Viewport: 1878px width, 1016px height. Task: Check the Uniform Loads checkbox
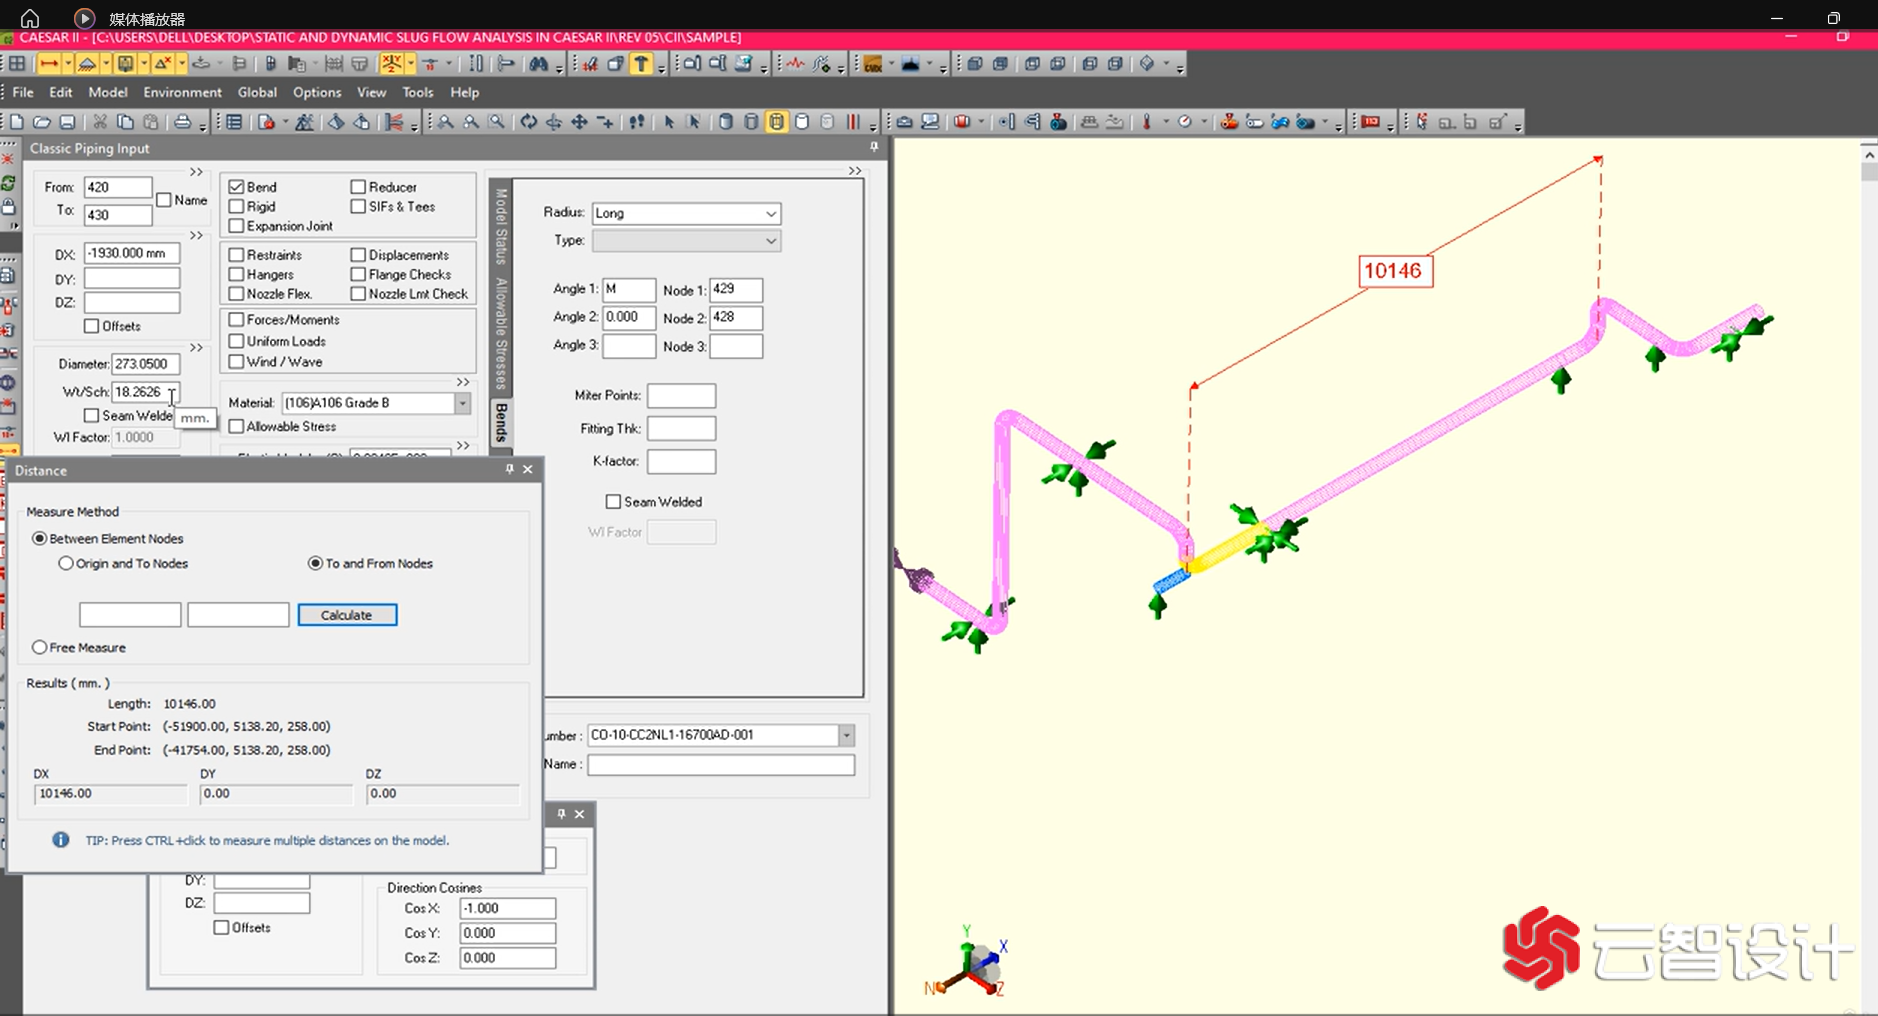[237, 341]
